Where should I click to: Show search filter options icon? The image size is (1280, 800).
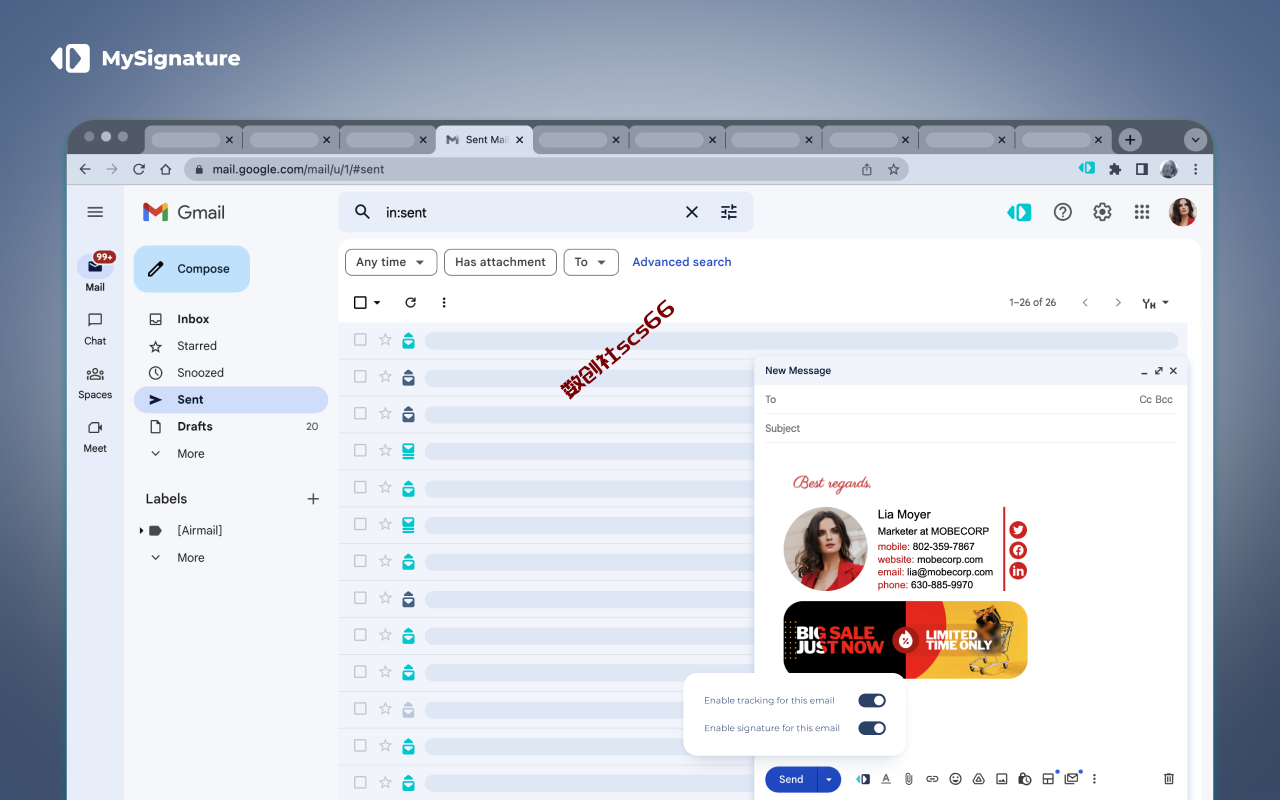pos(729,212)
